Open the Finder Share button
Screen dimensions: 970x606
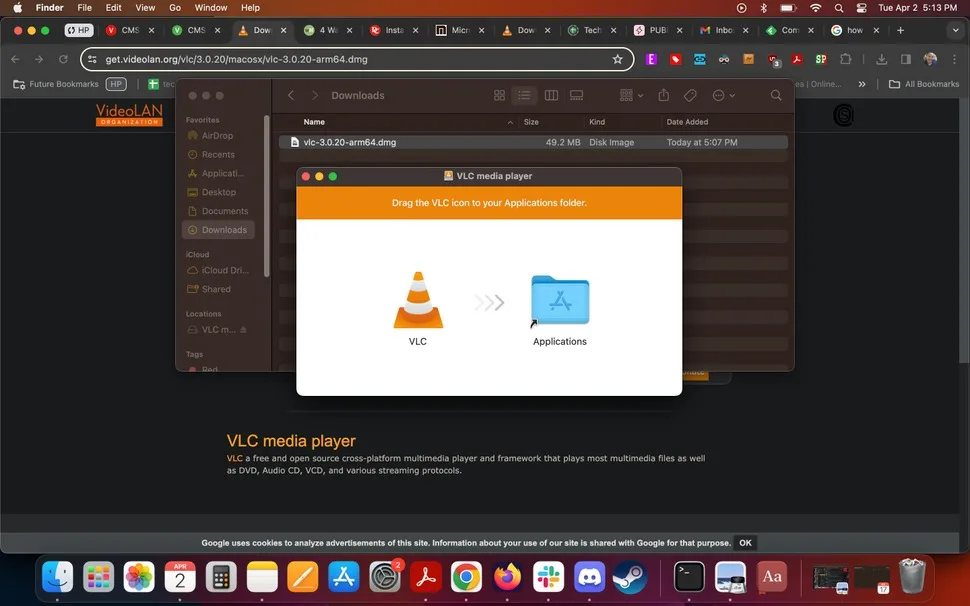pyautogui.click(x=664, y=95)
